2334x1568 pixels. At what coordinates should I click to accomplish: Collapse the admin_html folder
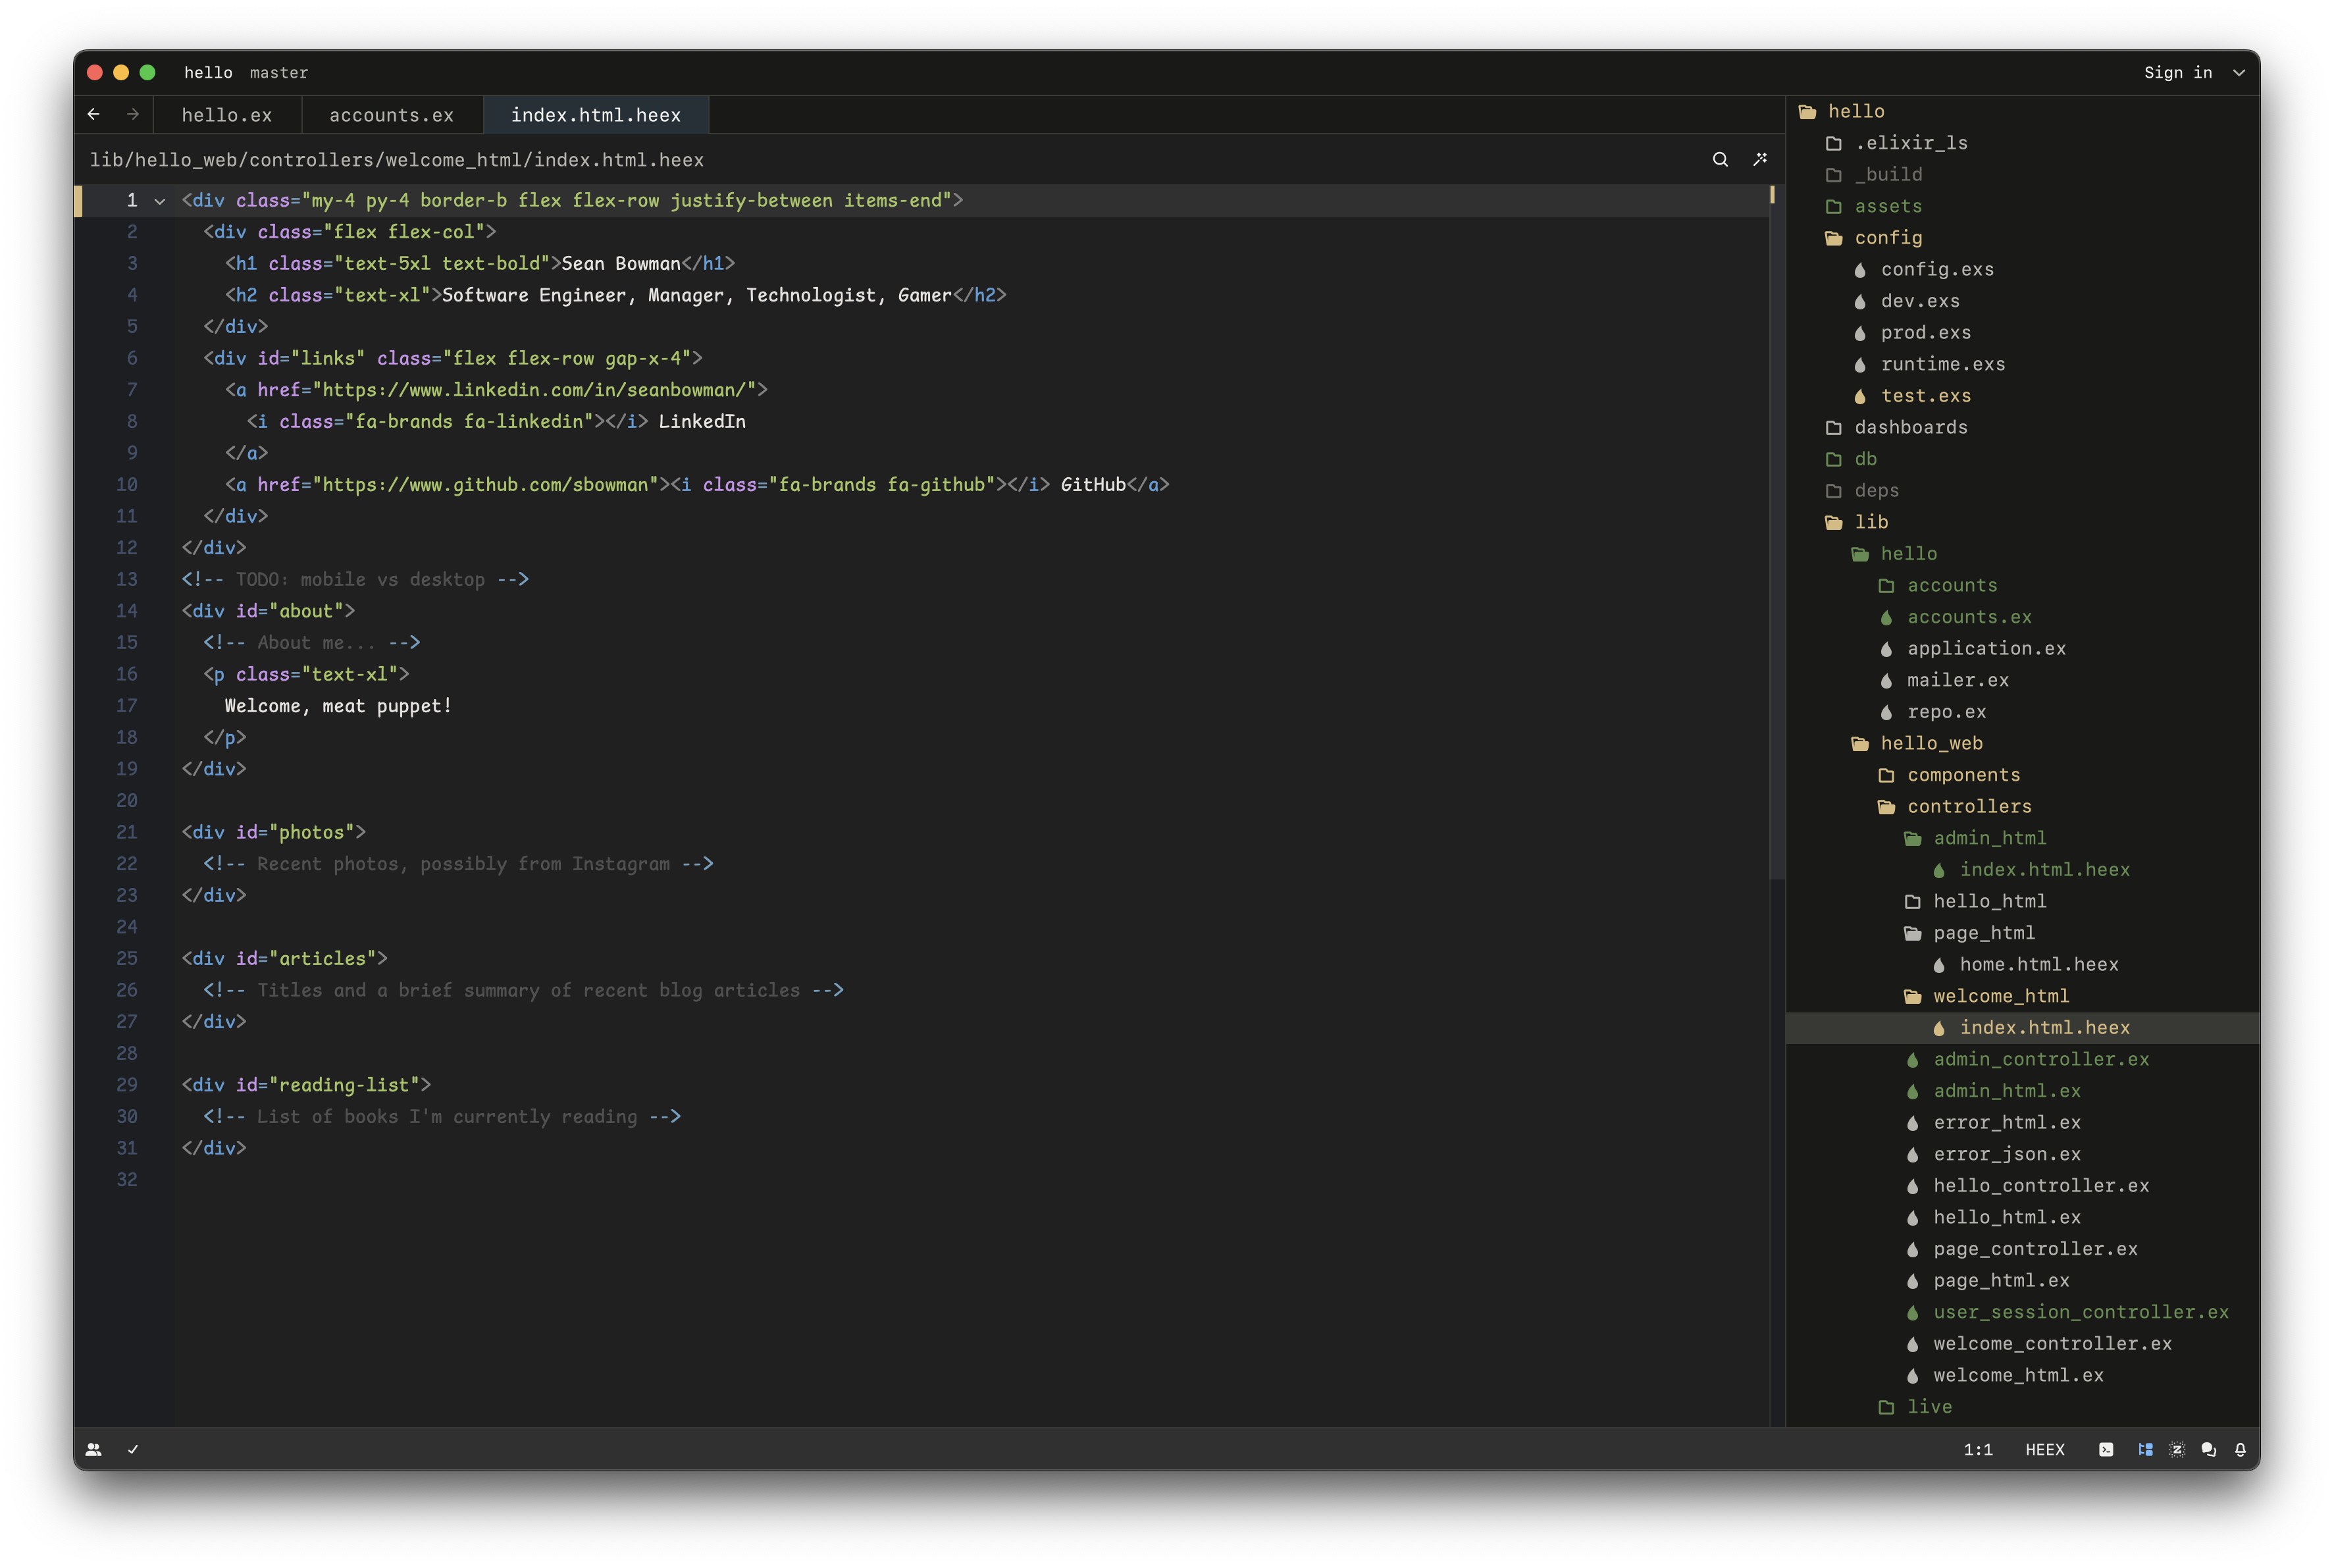tap(2023, 838)
